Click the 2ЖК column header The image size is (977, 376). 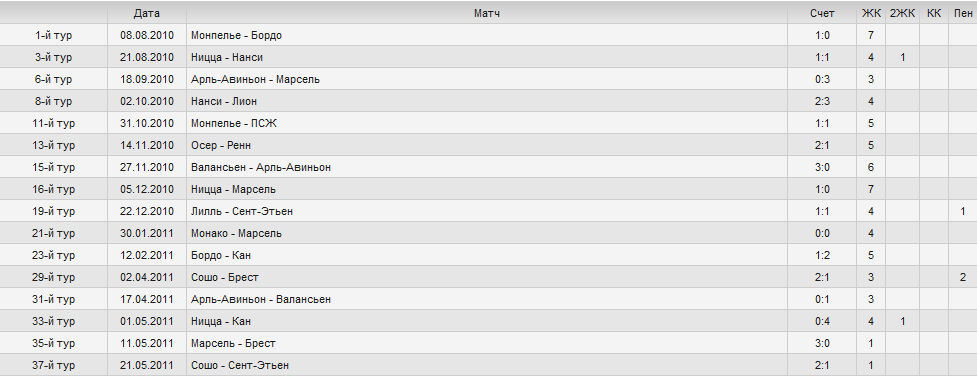[902, 13]
